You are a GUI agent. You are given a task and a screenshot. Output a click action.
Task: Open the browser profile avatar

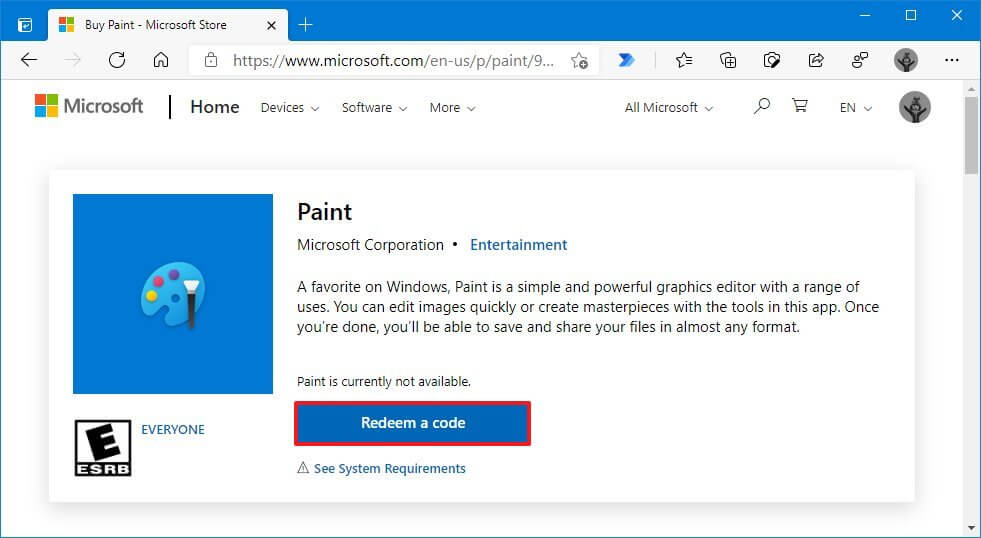[x=905, y=60]
